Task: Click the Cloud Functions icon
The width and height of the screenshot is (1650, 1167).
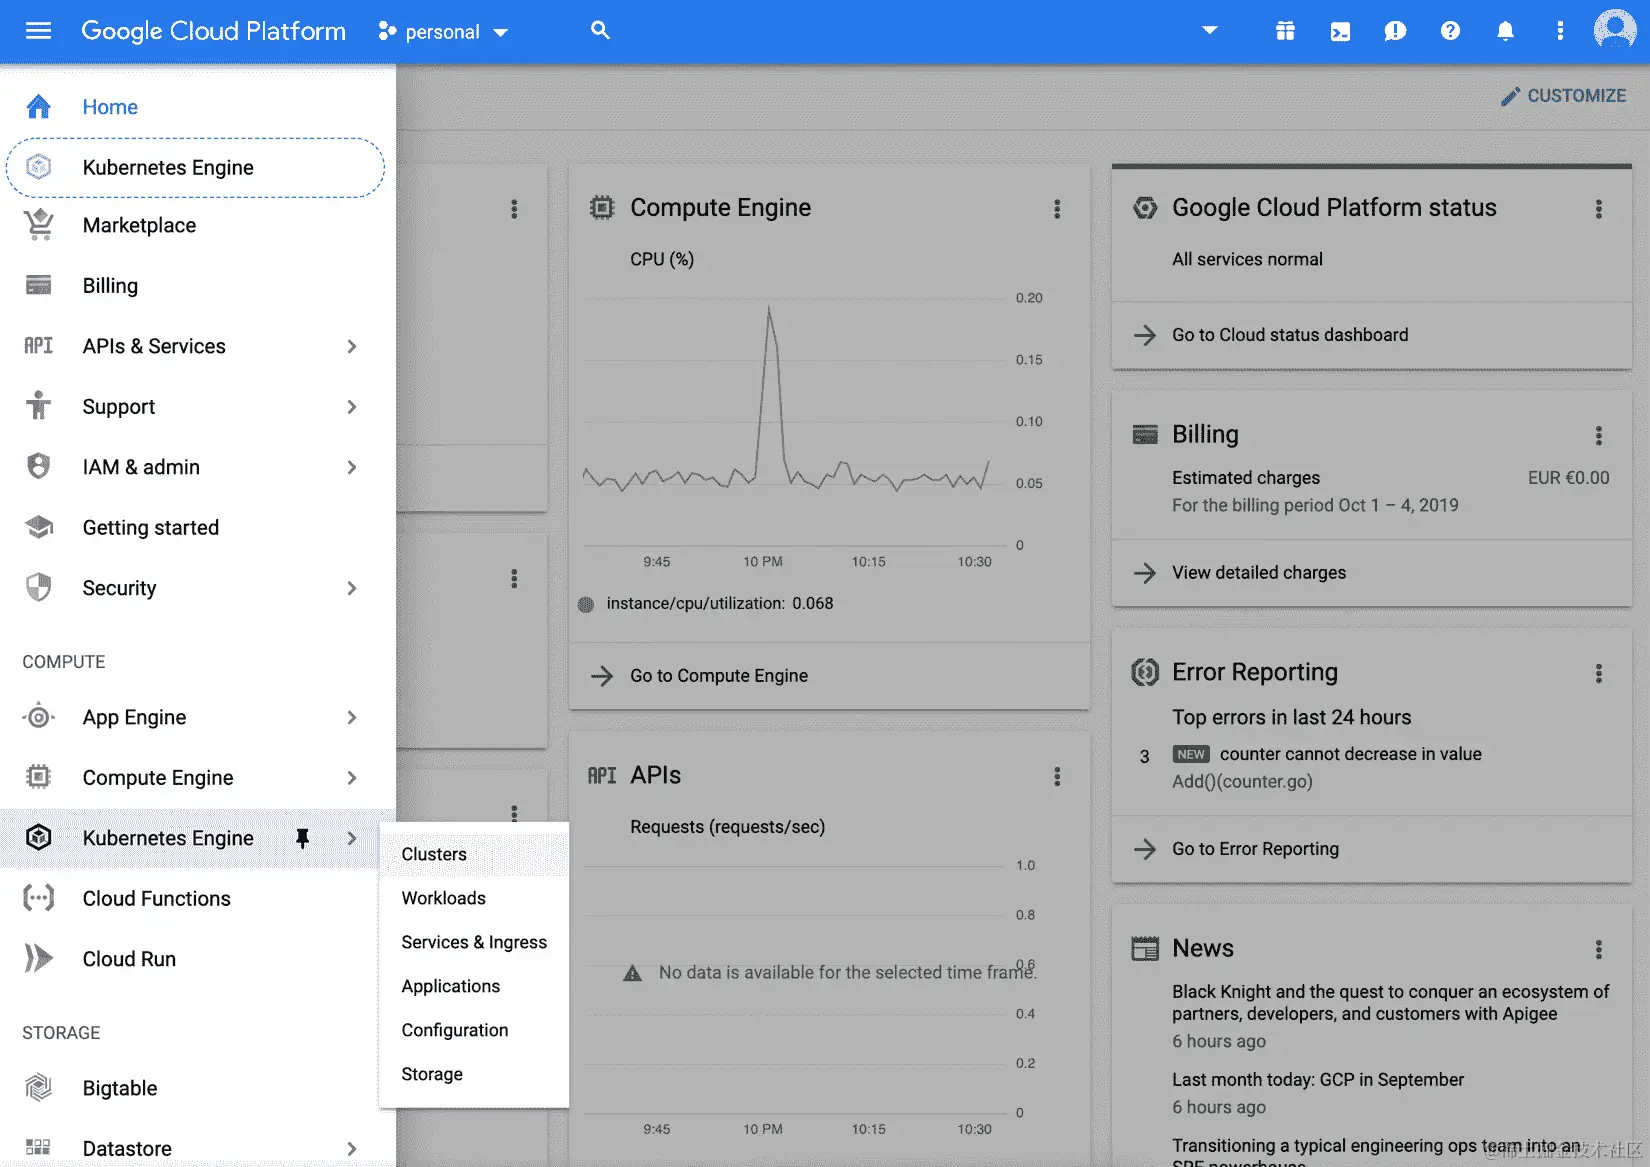Action: 38,898
